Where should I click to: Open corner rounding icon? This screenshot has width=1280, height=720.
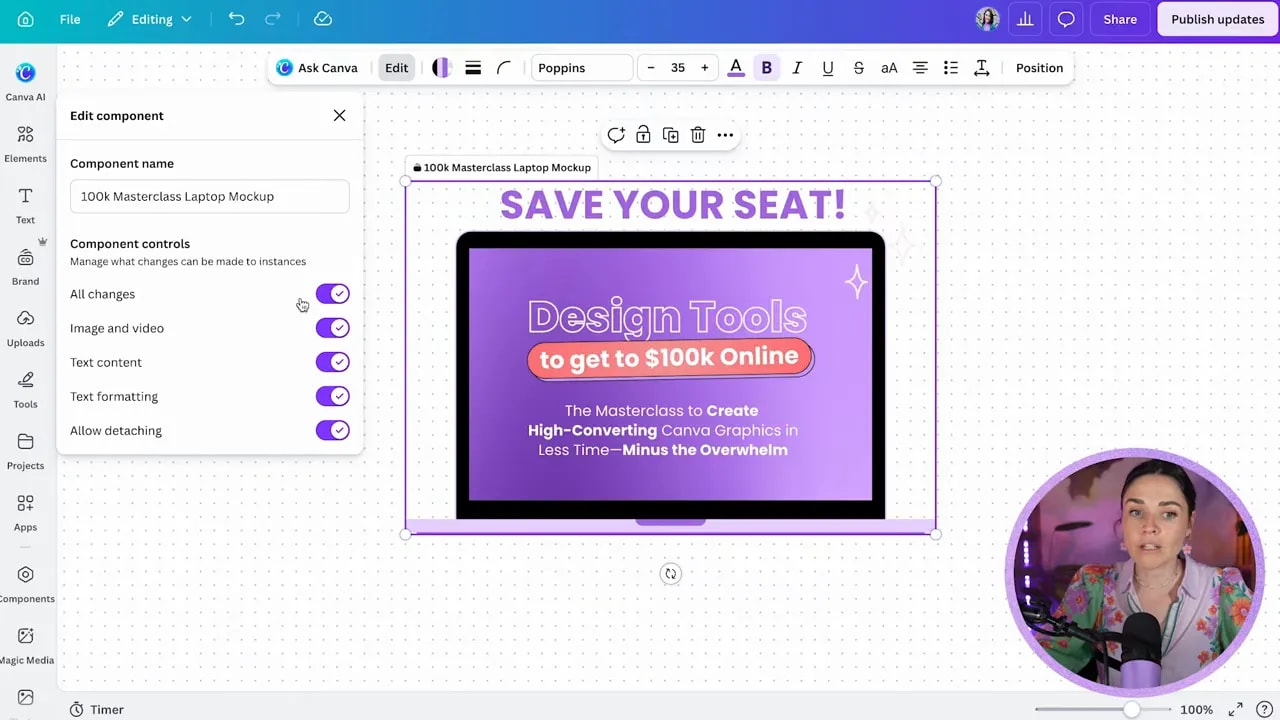(x=504, y=68)
